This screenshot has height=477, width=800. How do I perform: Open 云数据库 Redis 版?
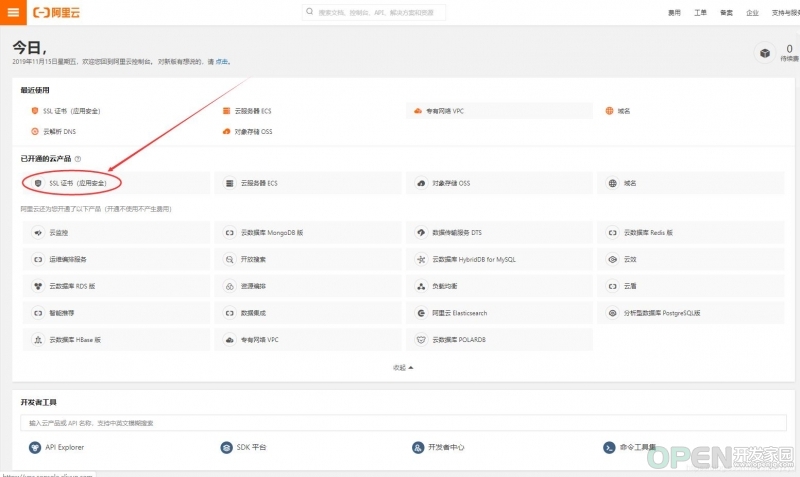690,233
